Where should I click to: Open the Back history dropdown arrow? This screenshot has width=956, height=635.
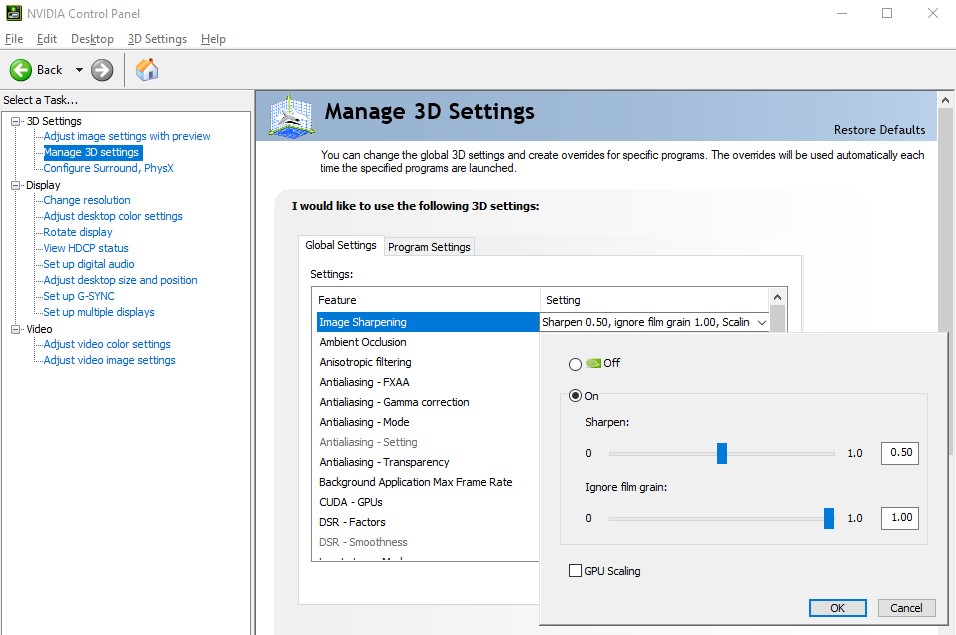point(79,70)
